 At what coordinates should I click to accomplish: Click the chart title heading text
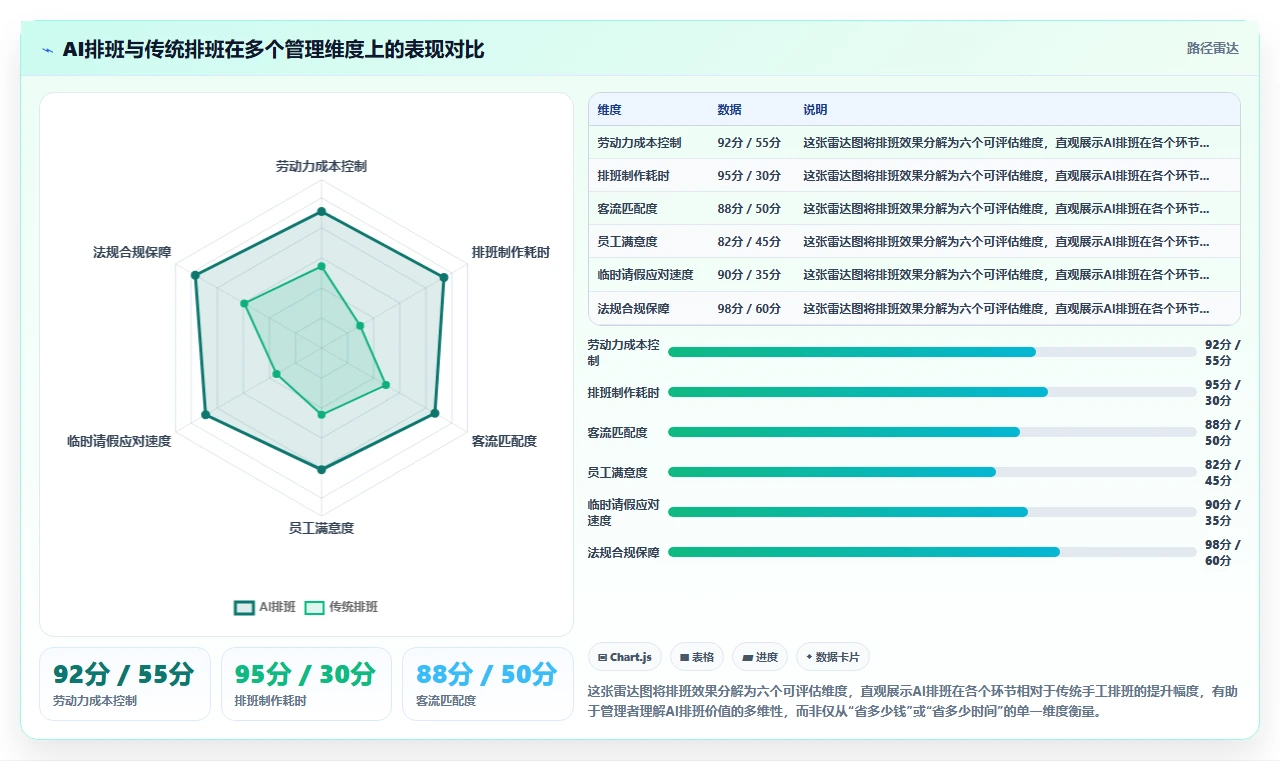[x=273, y=49]
